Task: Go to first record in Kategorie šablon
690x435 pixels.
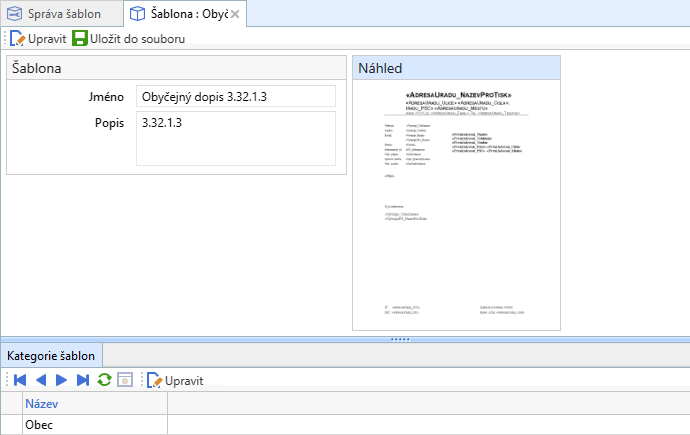Action: [19, 380]
